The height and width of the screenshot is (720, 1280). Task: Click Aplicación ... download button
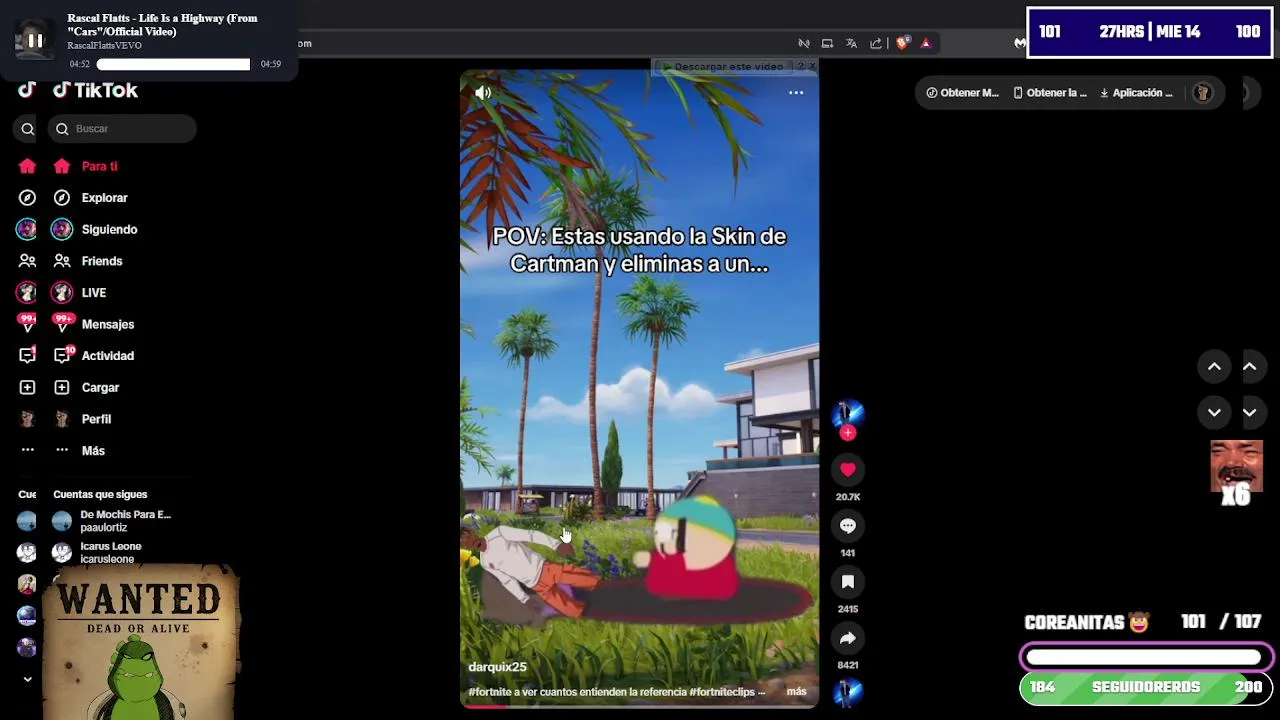pyautogui.click(x=1136, y=93)
